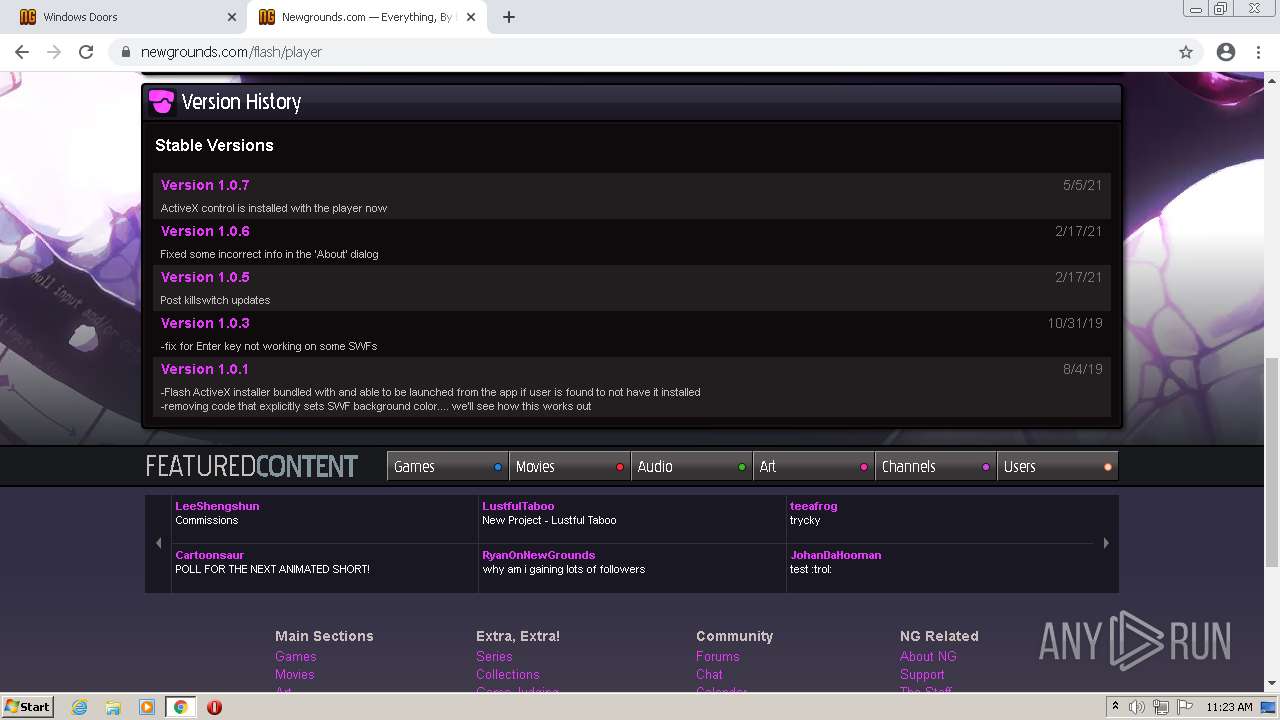Open the Series footer link
The height and width of the screenshot is (720, 1280).
pos(494,656)
